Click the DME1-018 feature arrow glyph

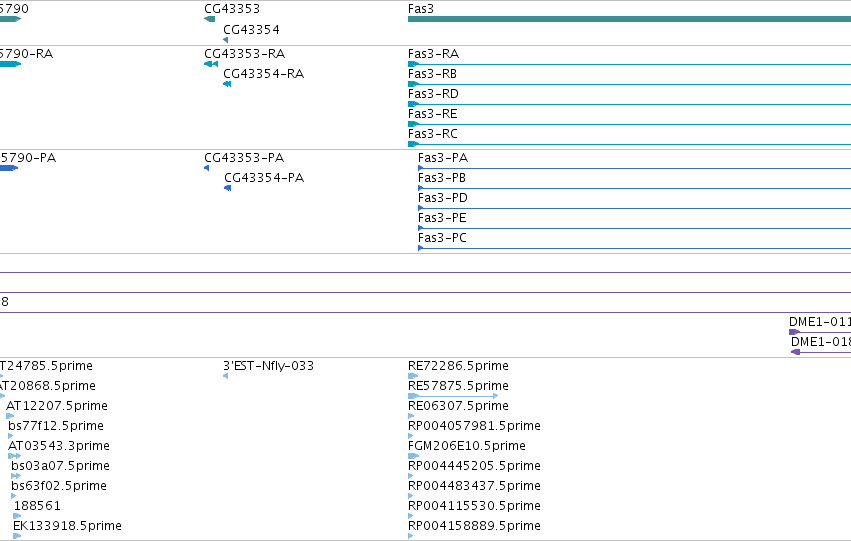[x=796, y=352]
